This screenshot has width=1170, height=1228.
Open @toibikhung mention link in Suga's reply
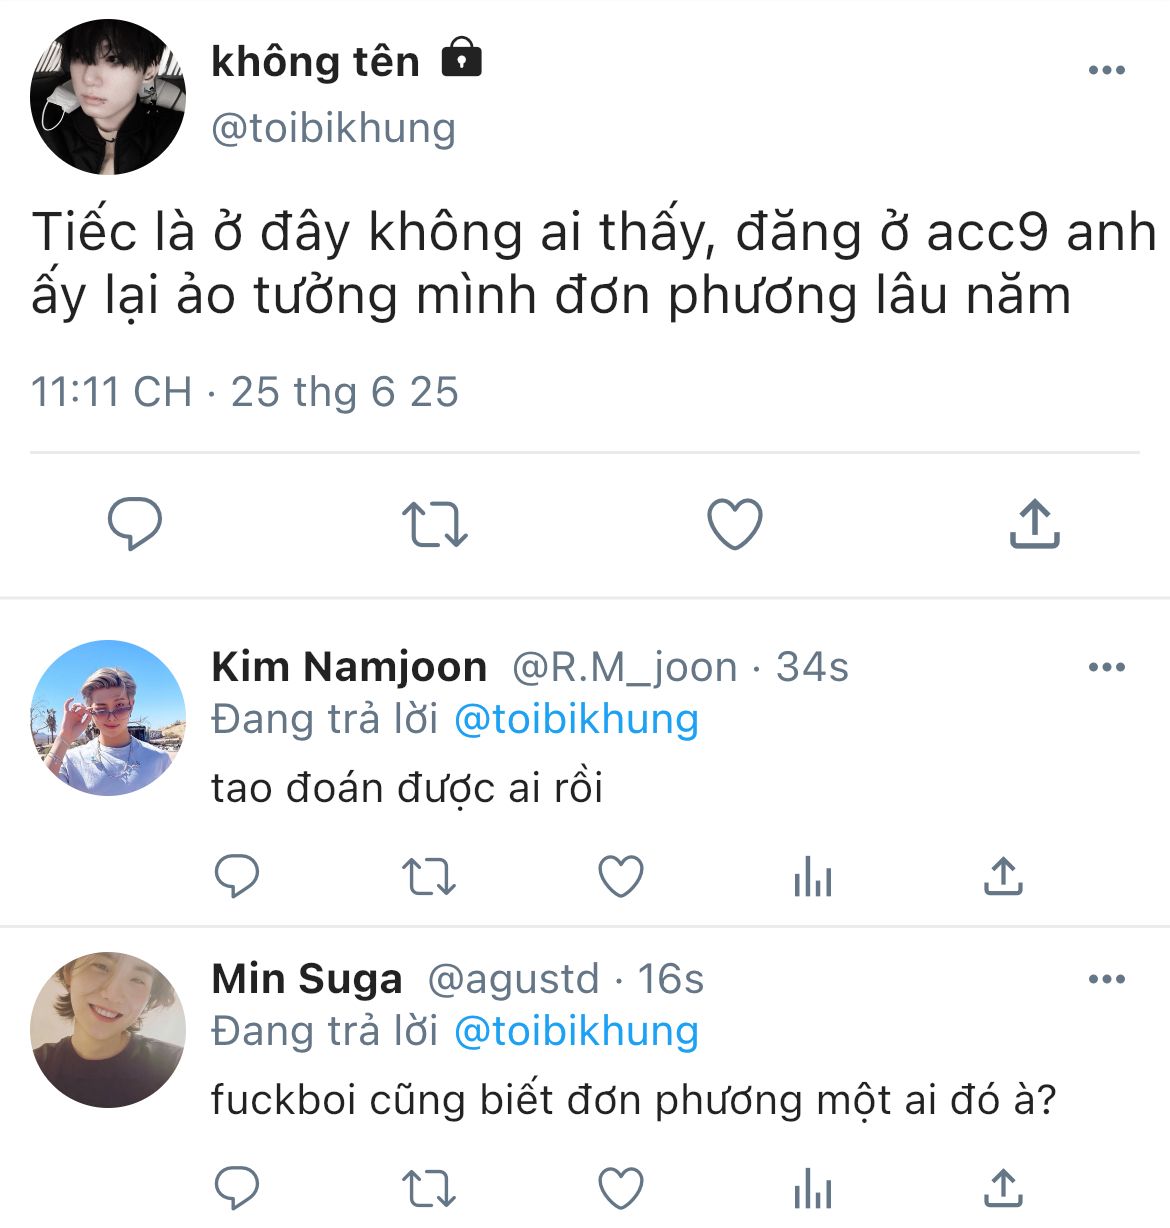tap(576, 1032)
